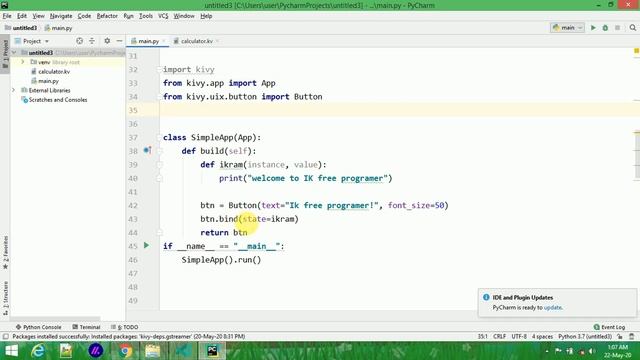The width and height of the screenshot is (640, 360).
Task: Click the update link in notification
Action: [x=553, y=307]
